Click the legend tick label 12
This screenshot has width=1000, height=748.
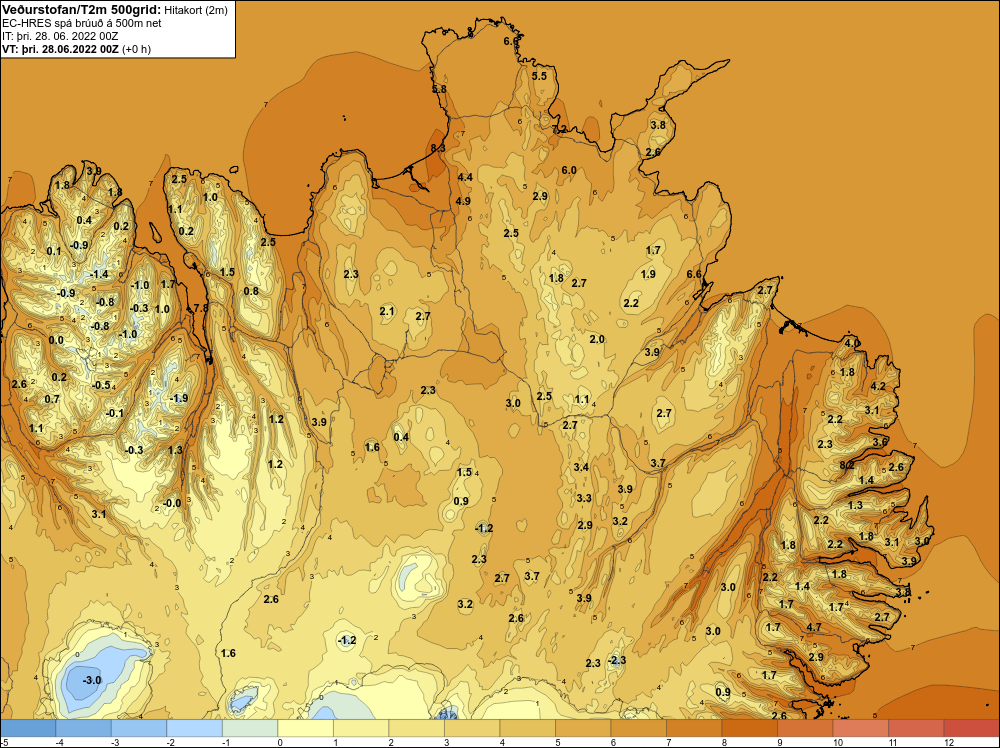click(948, 742)
